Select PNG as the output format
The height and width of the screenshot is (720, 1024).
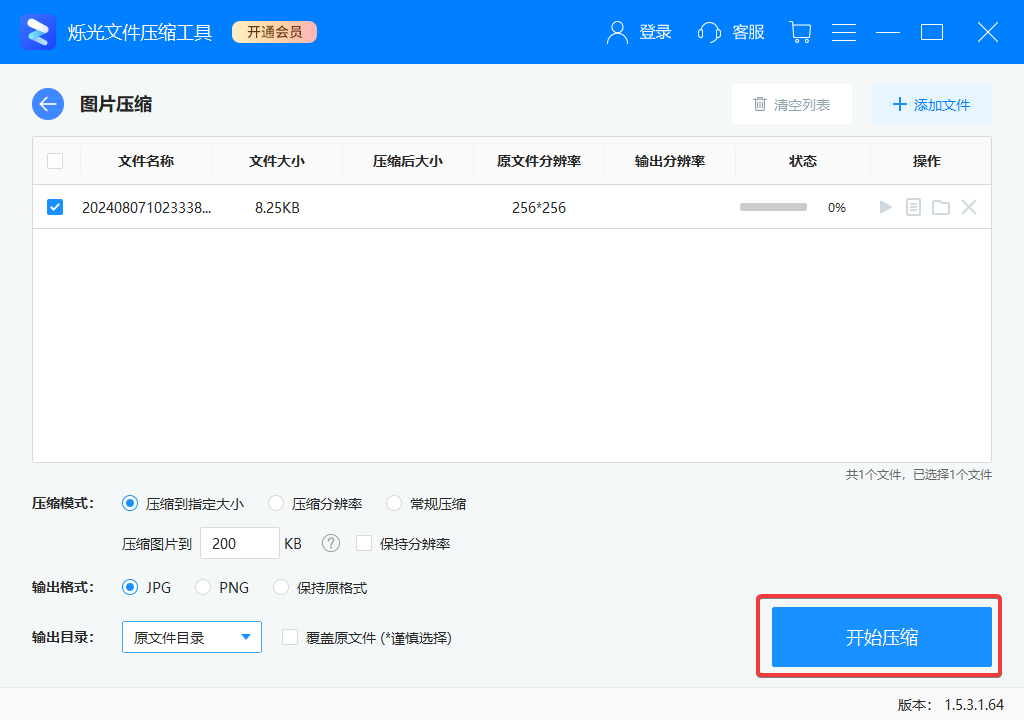[x=201, y=588]
